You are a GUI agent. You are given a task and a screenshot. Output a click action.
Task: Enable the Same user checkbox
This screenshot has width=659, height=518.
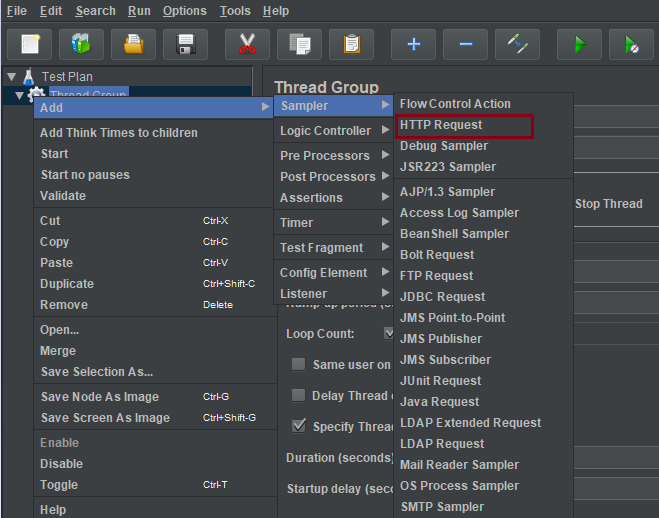298,364
